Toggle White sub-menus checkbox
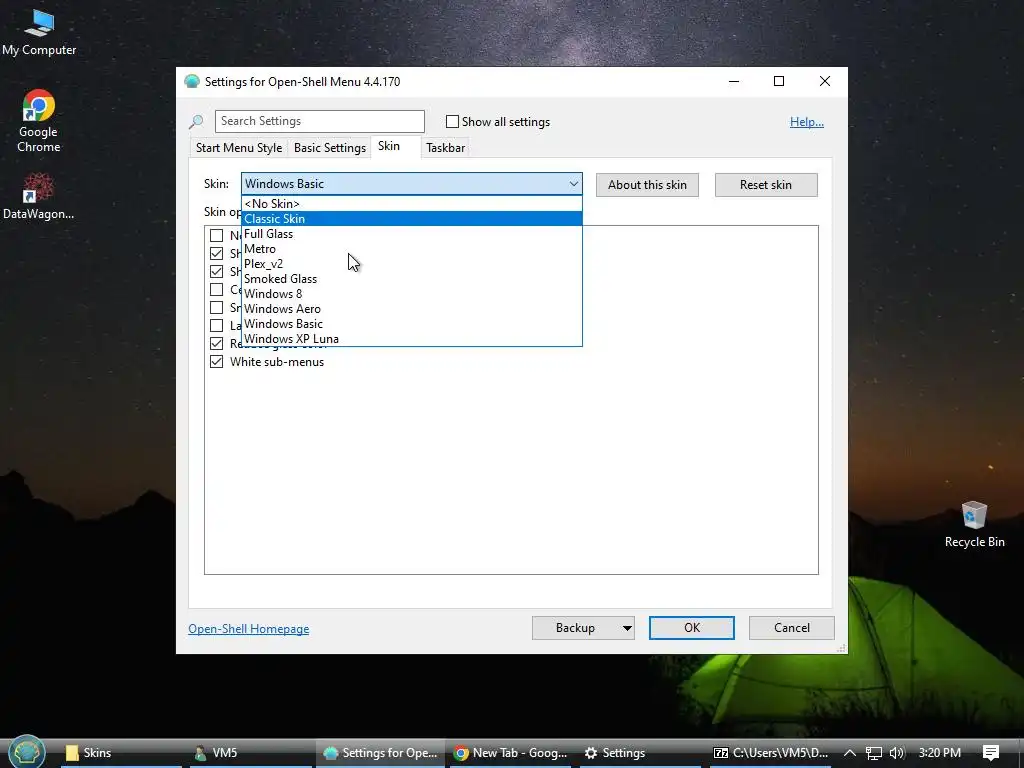Viewport: 1024px width, 768px height. click(x=216, y=362)
